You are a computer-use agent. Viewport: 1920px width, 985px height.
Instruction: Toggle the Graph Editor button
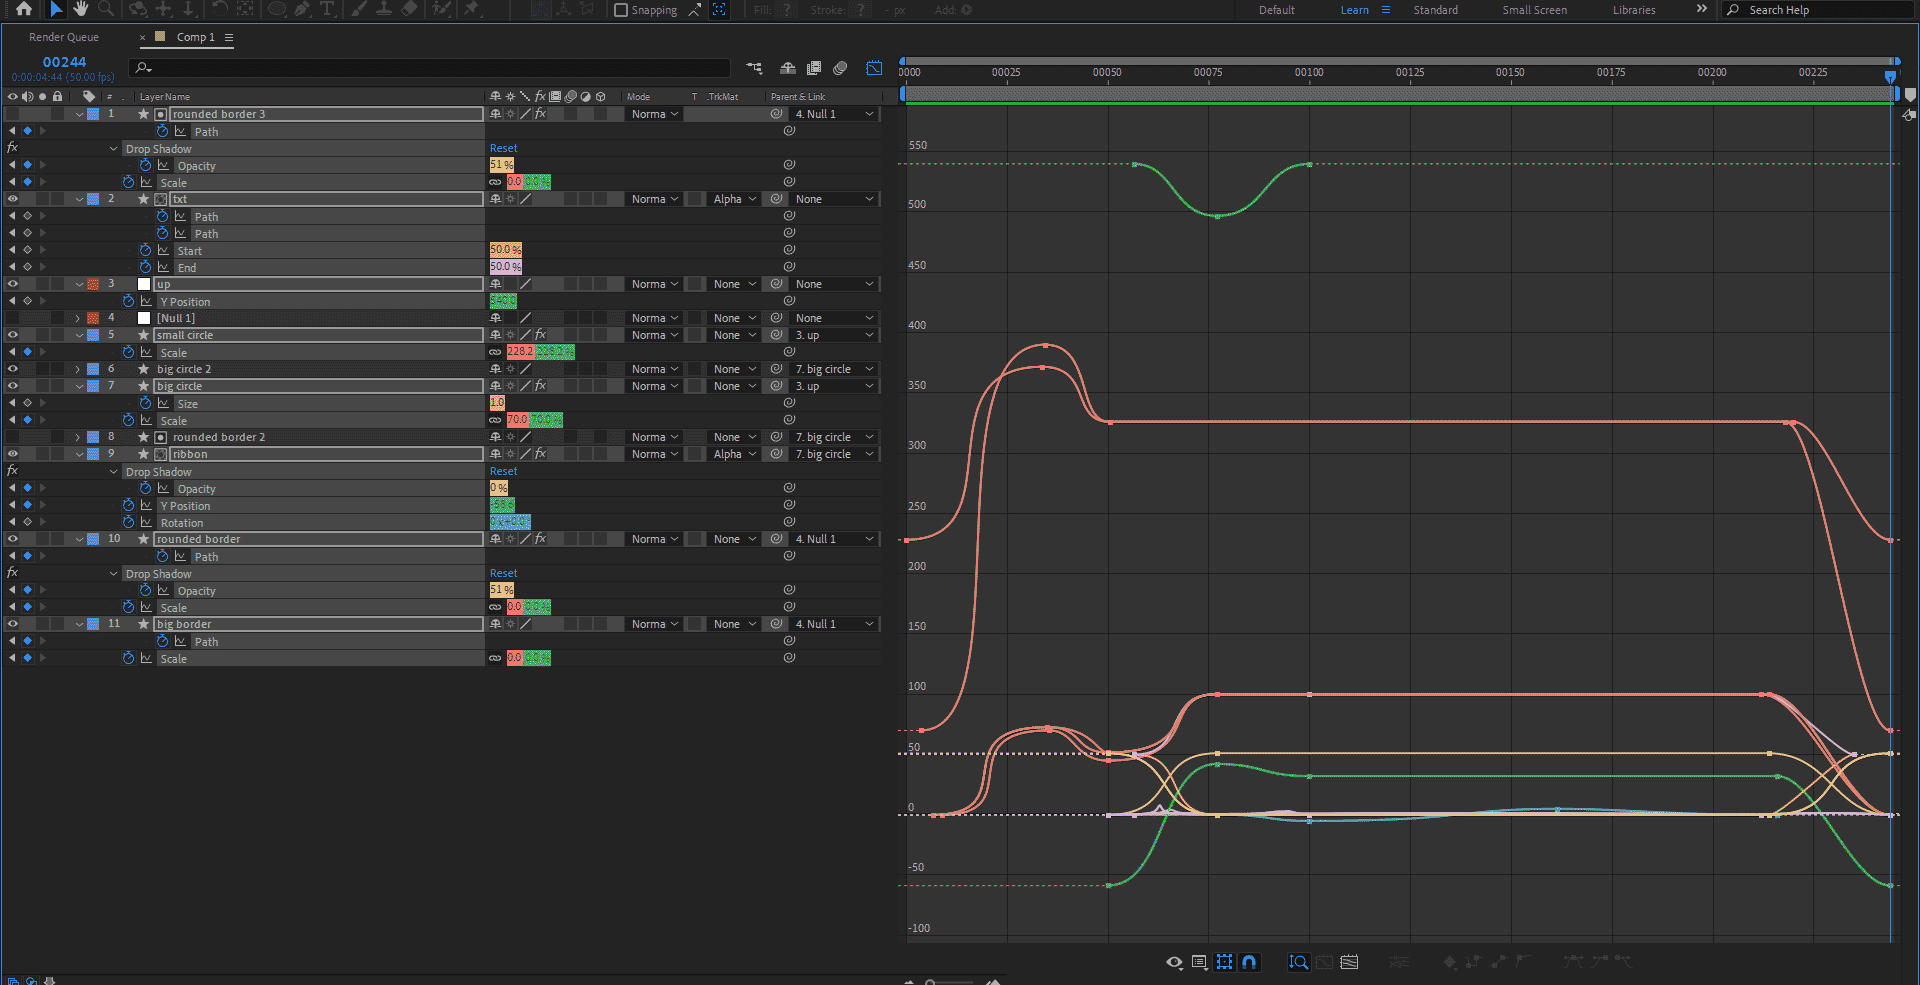[874, 68]
